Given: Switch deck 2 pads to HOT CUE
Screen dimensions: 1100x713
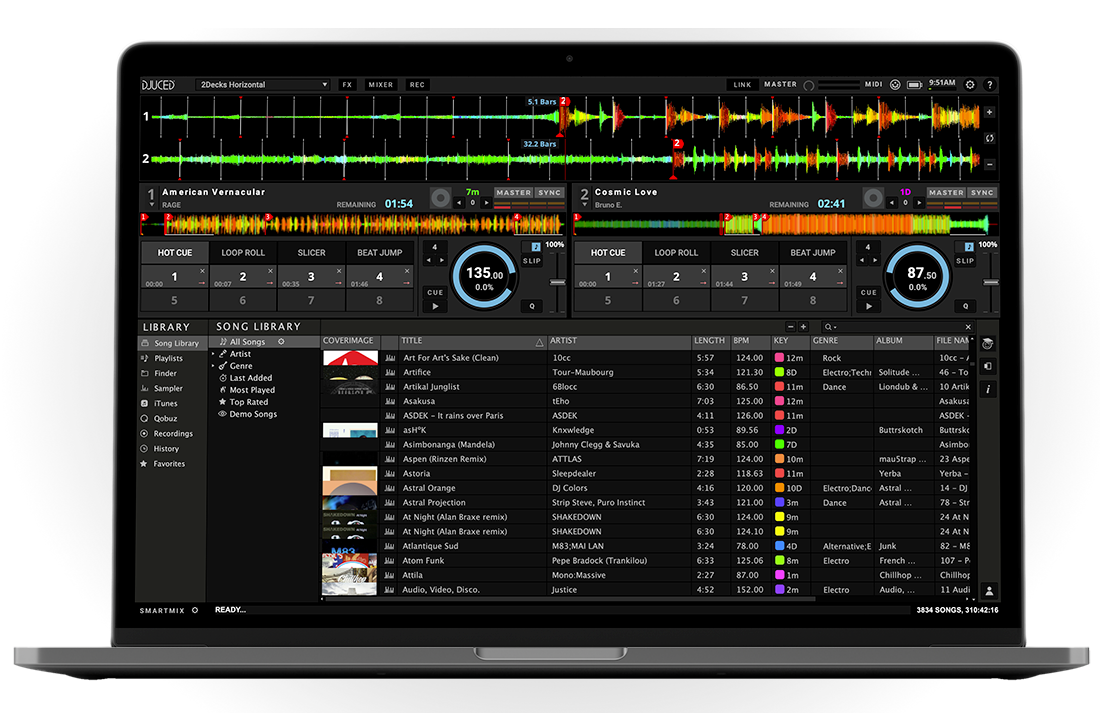Looking at the screenshot, I should click(608, 253).
